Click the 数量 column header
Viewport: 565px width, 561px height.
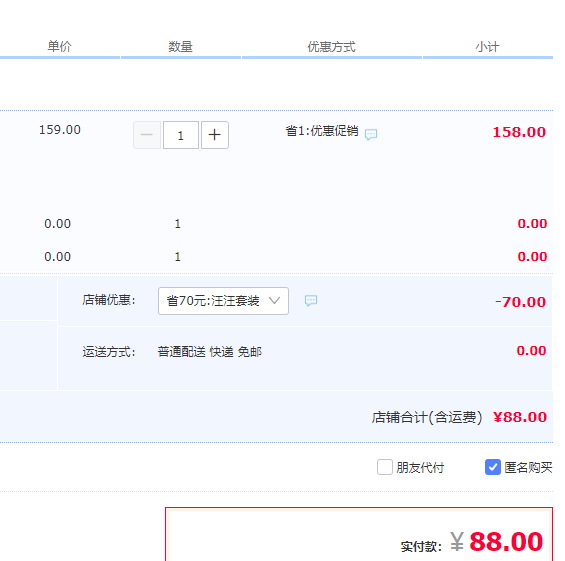(x=181, y=46)
